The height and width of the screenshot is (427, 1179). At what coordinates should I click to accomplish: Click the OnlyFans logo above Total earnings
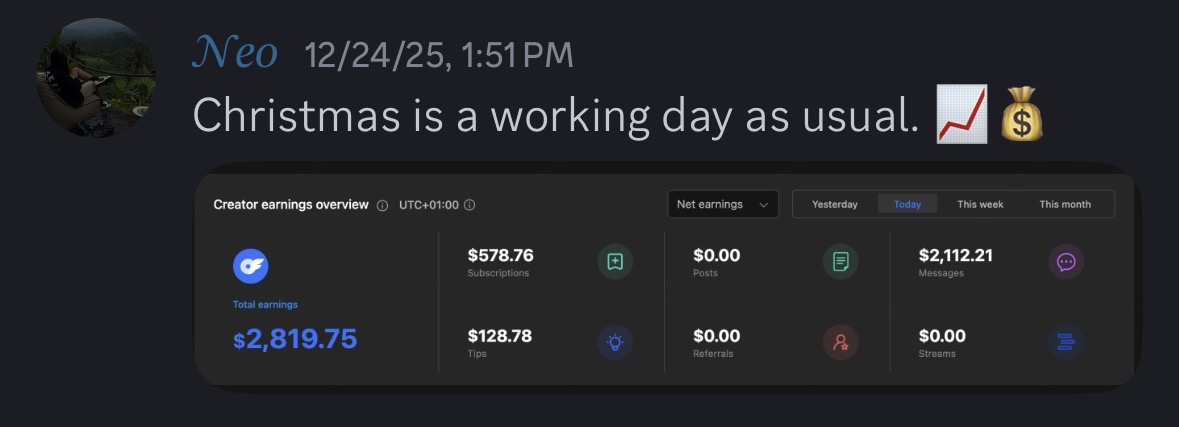tap(250, 265)
